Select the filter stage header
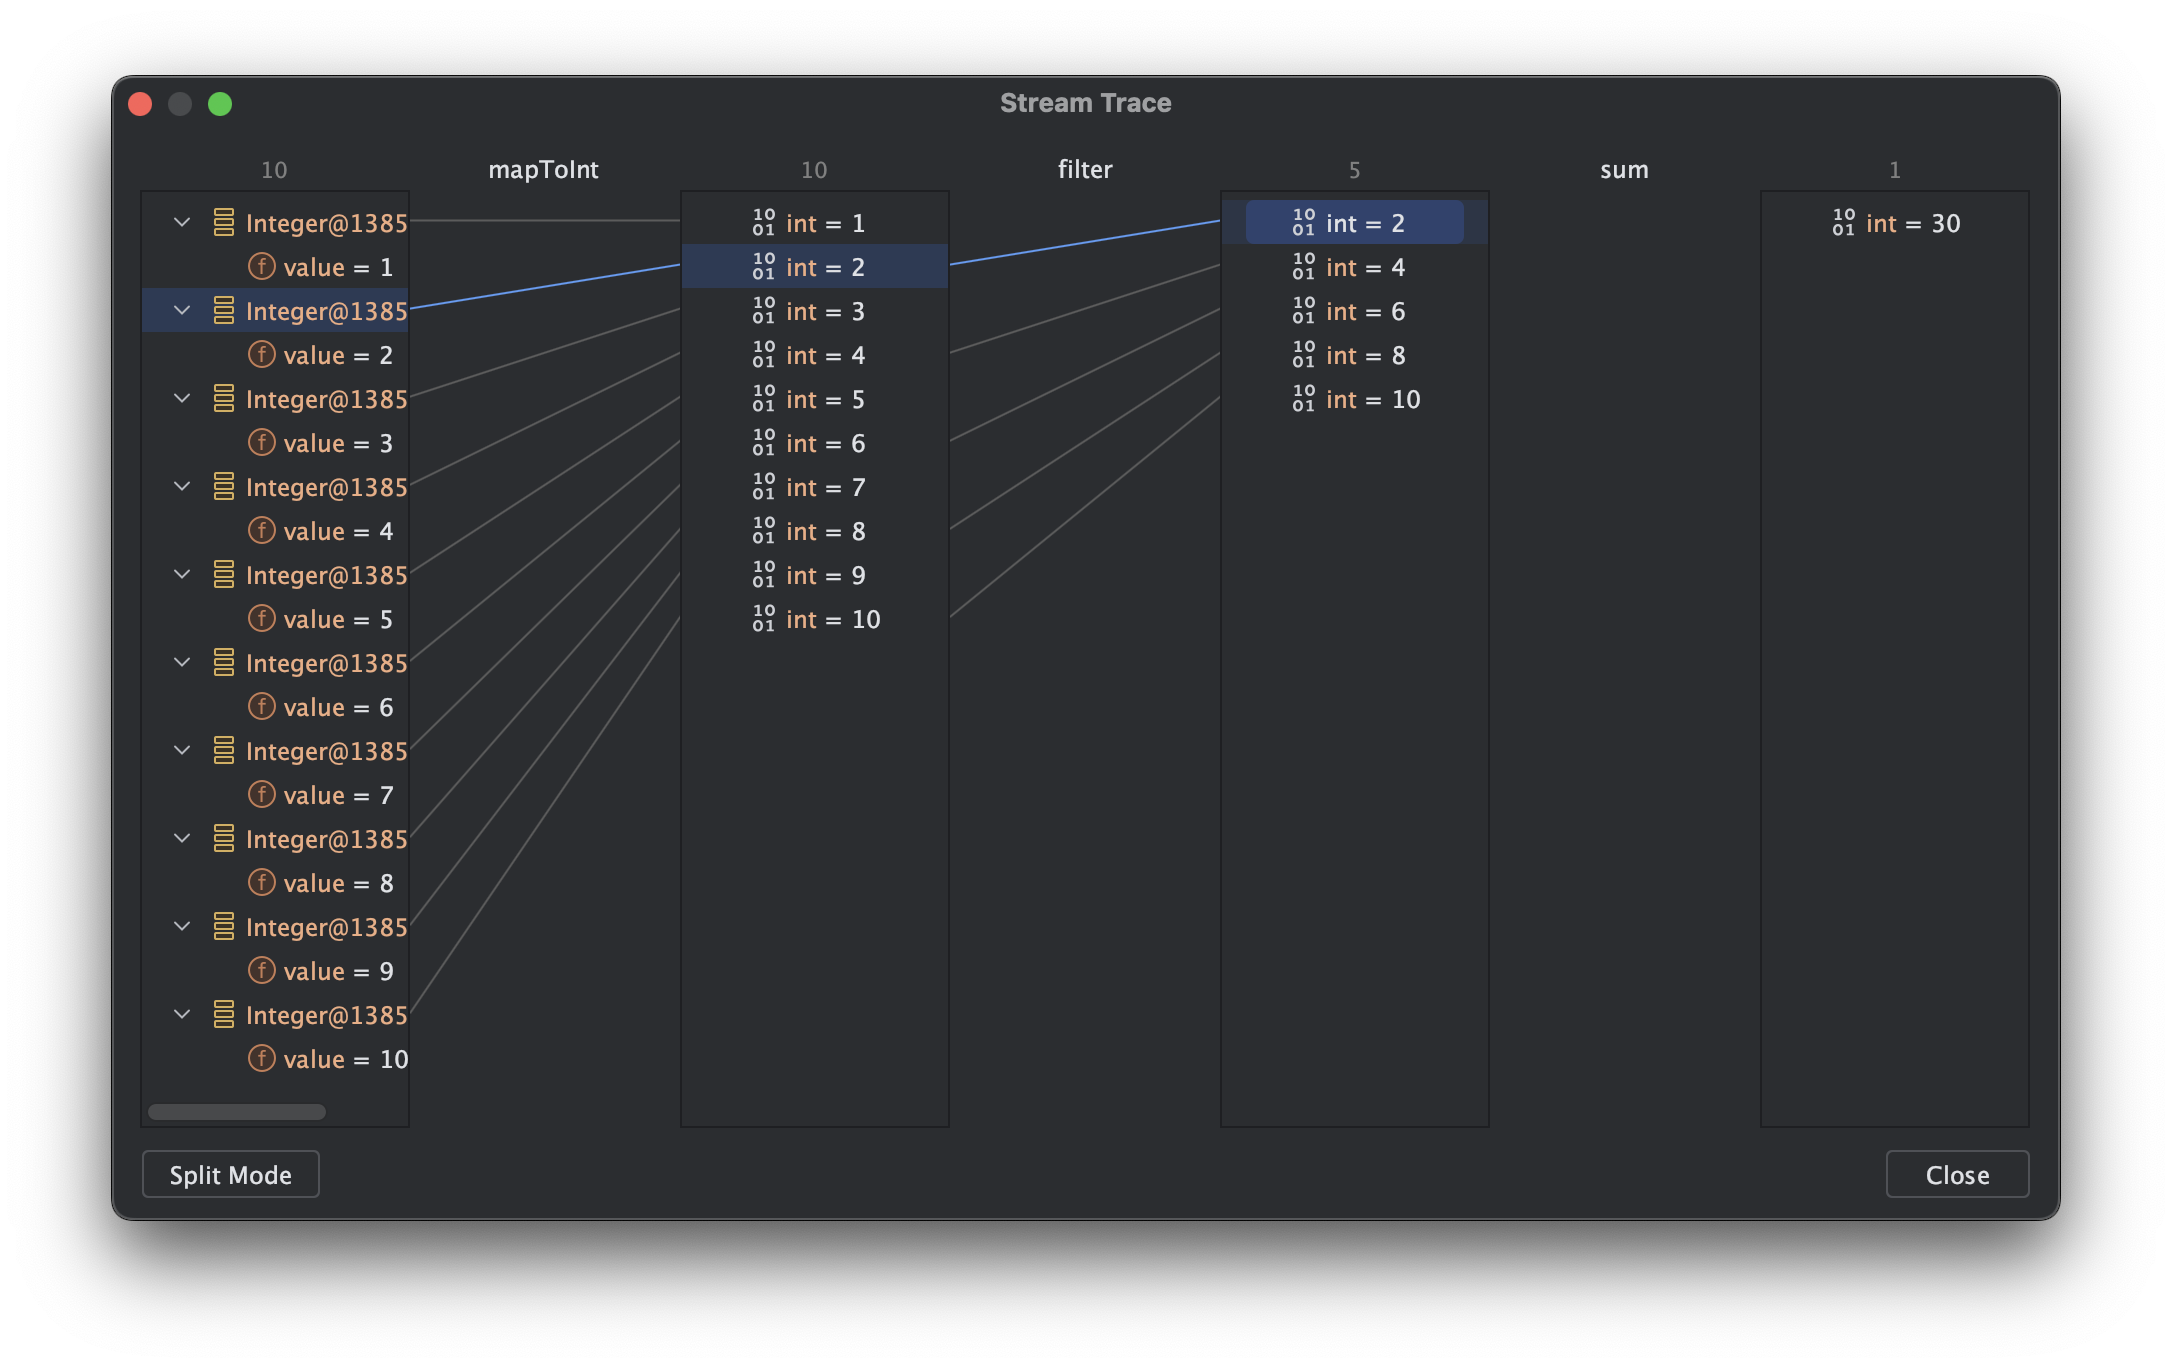2172x1368 pixels. coord(1084,170)
